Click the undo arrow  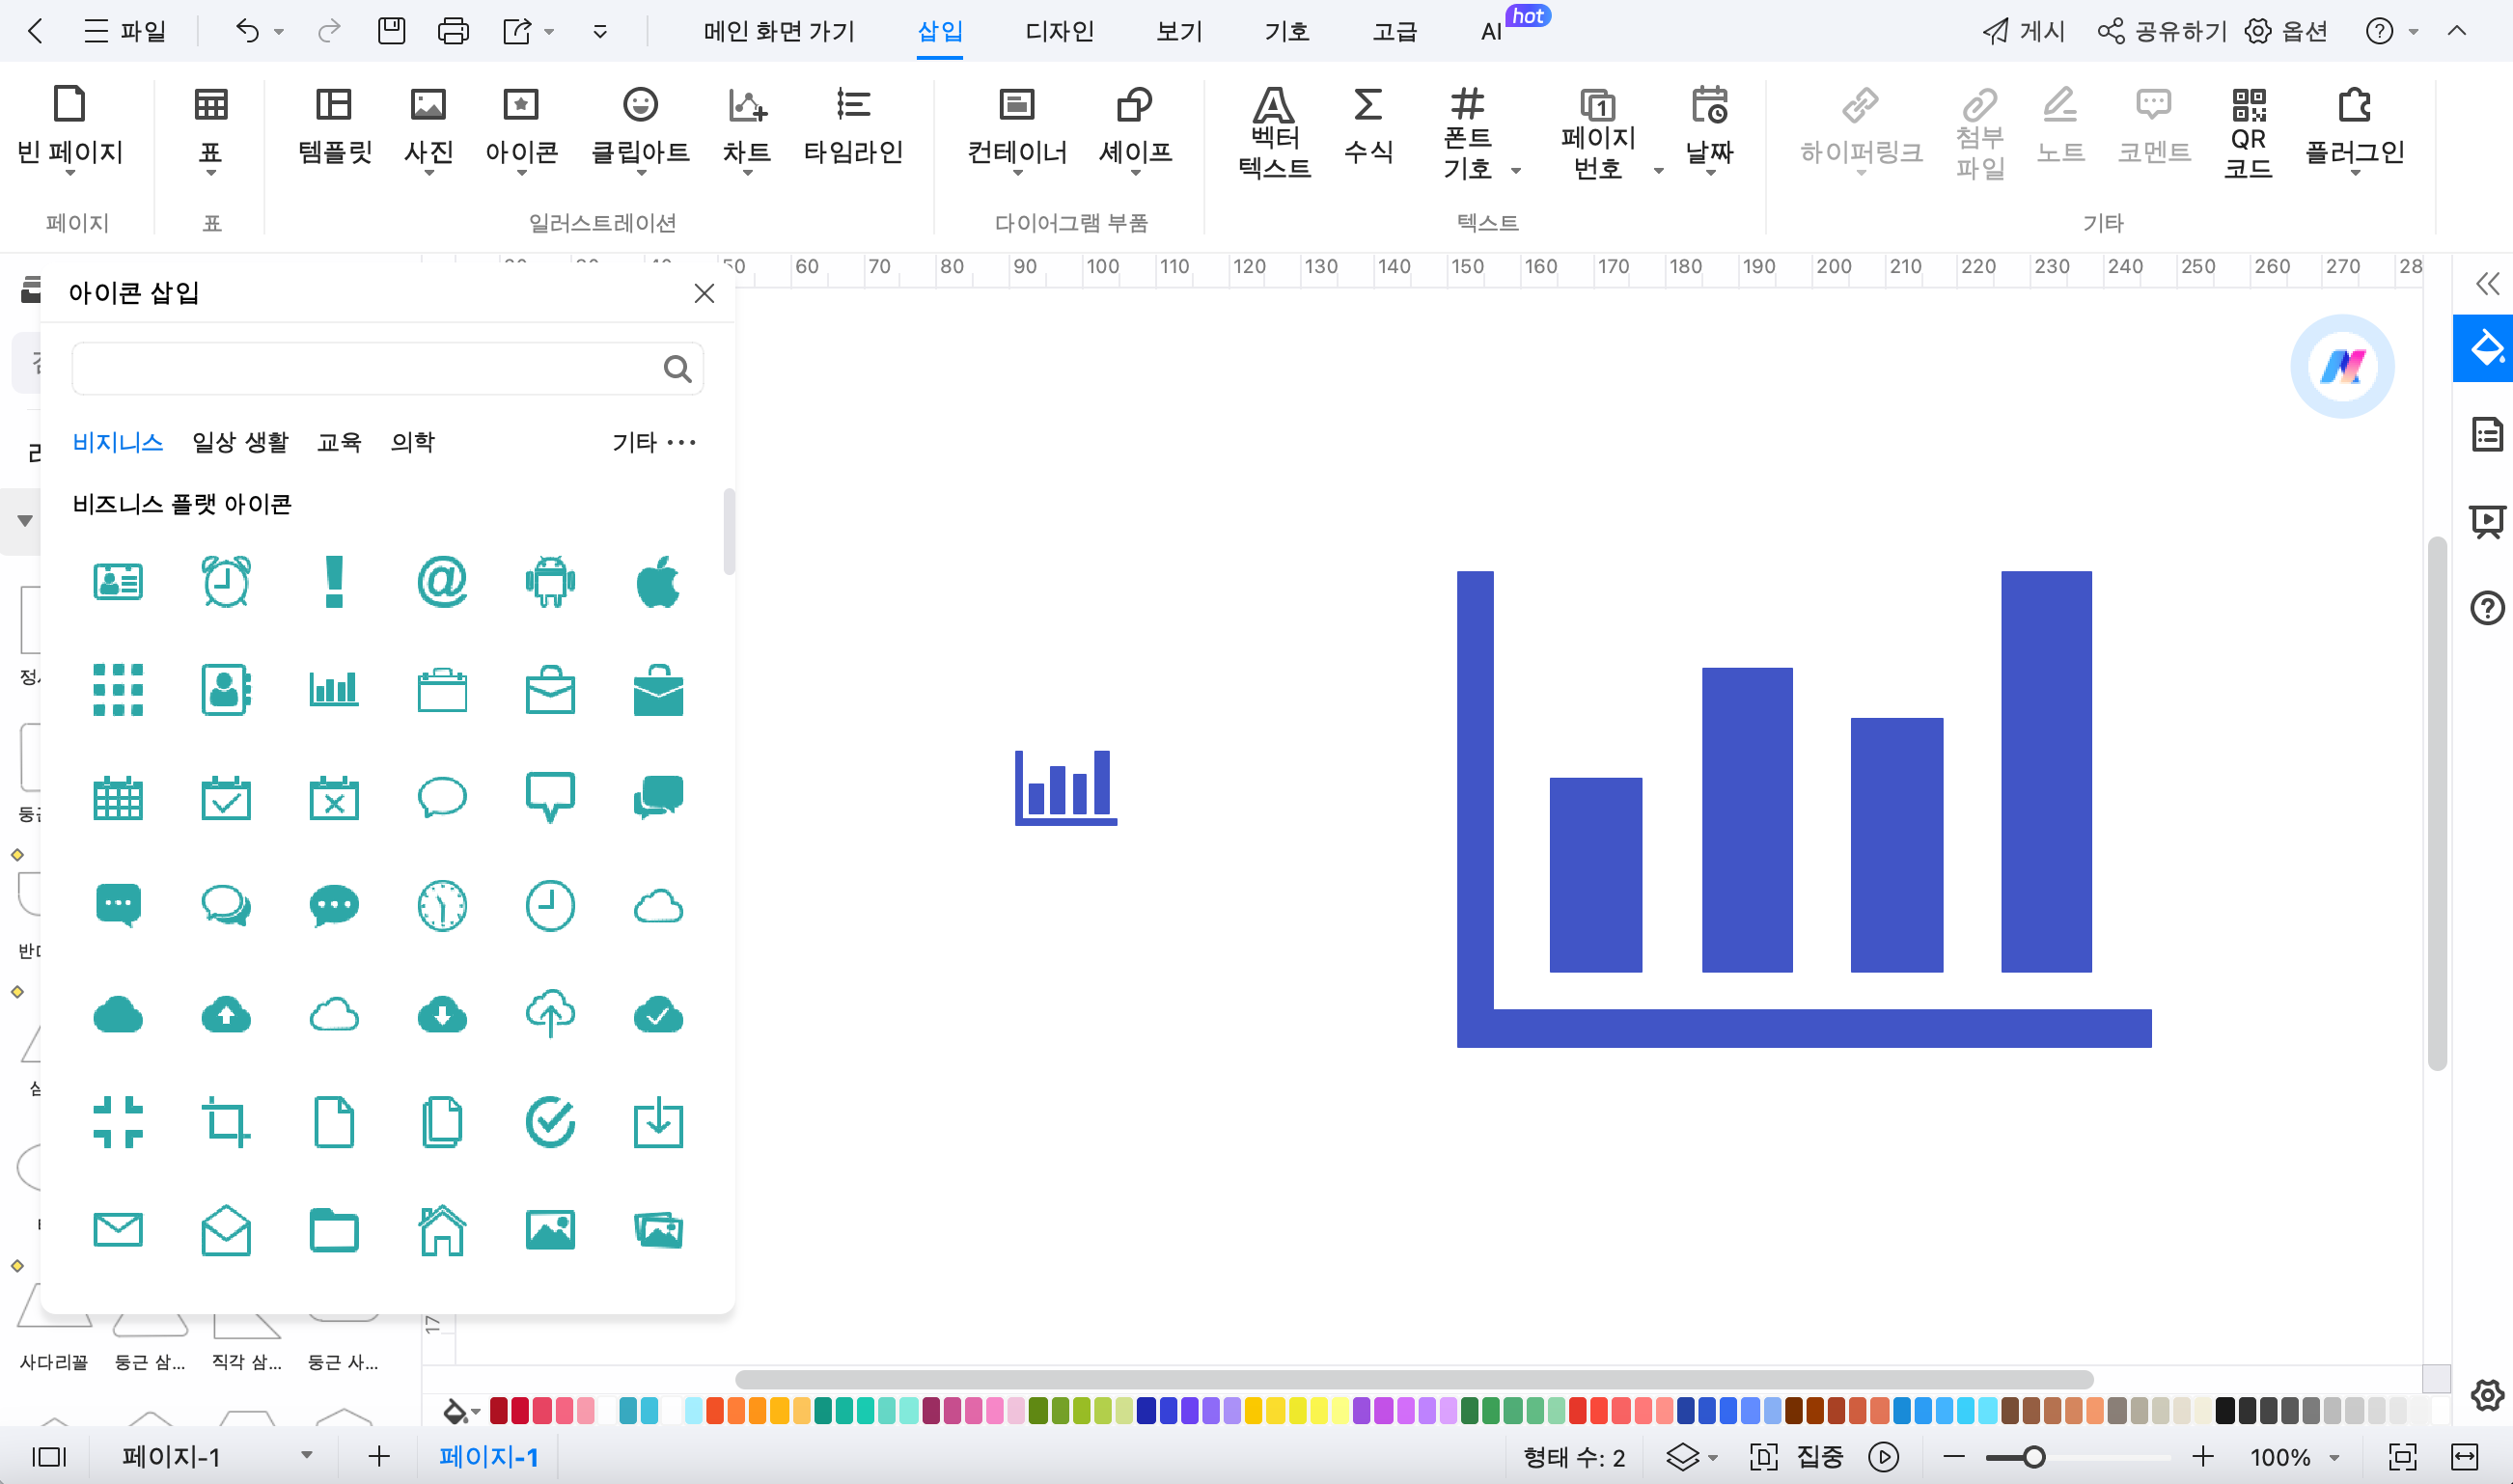pyautogui.click(x=247, y=31)
